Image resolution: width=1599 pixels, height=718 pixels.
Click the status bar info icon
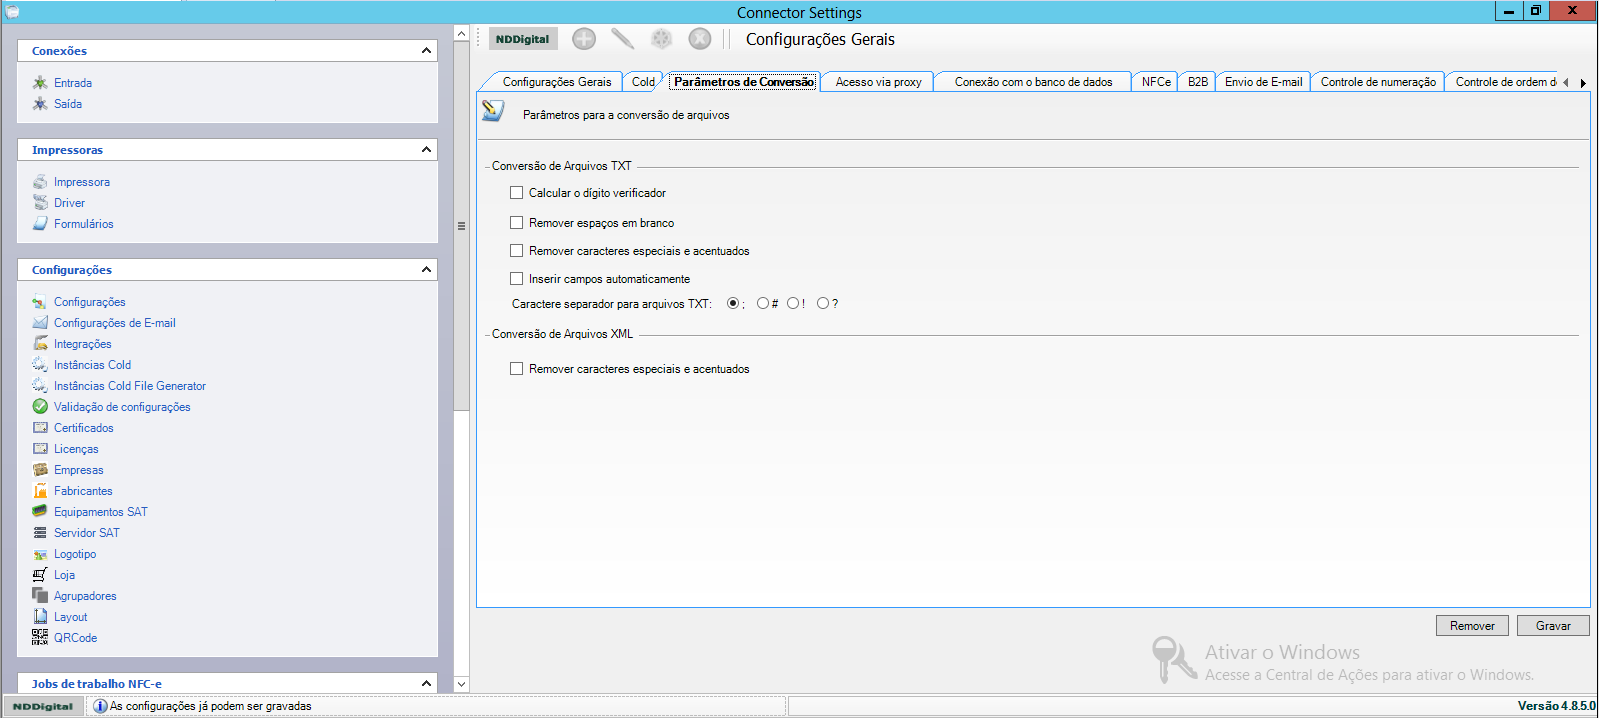pyautogui.click(x=100, y=706)
